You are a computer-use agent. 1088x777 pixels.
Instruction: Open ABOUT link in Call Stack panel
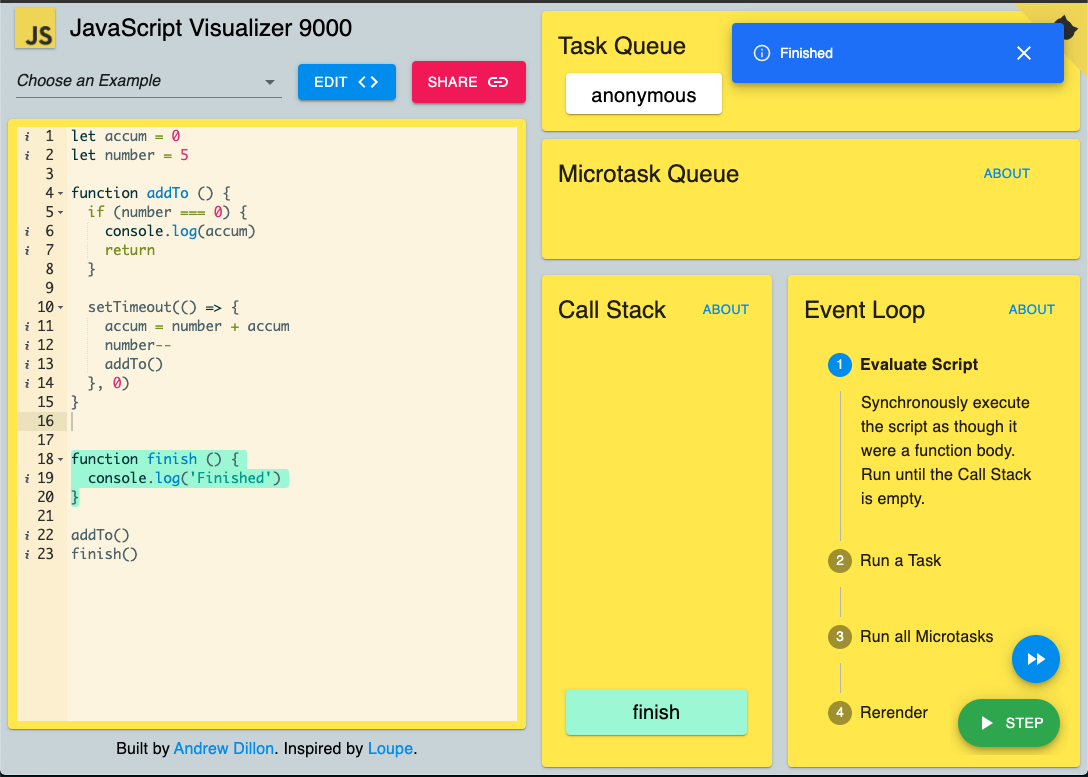coord(725,309)
